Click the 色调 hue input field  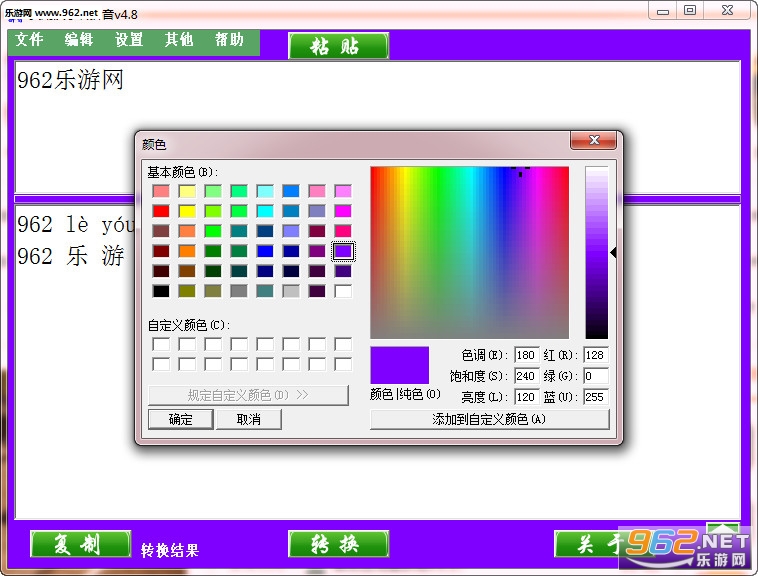click(x=526, y=355)
